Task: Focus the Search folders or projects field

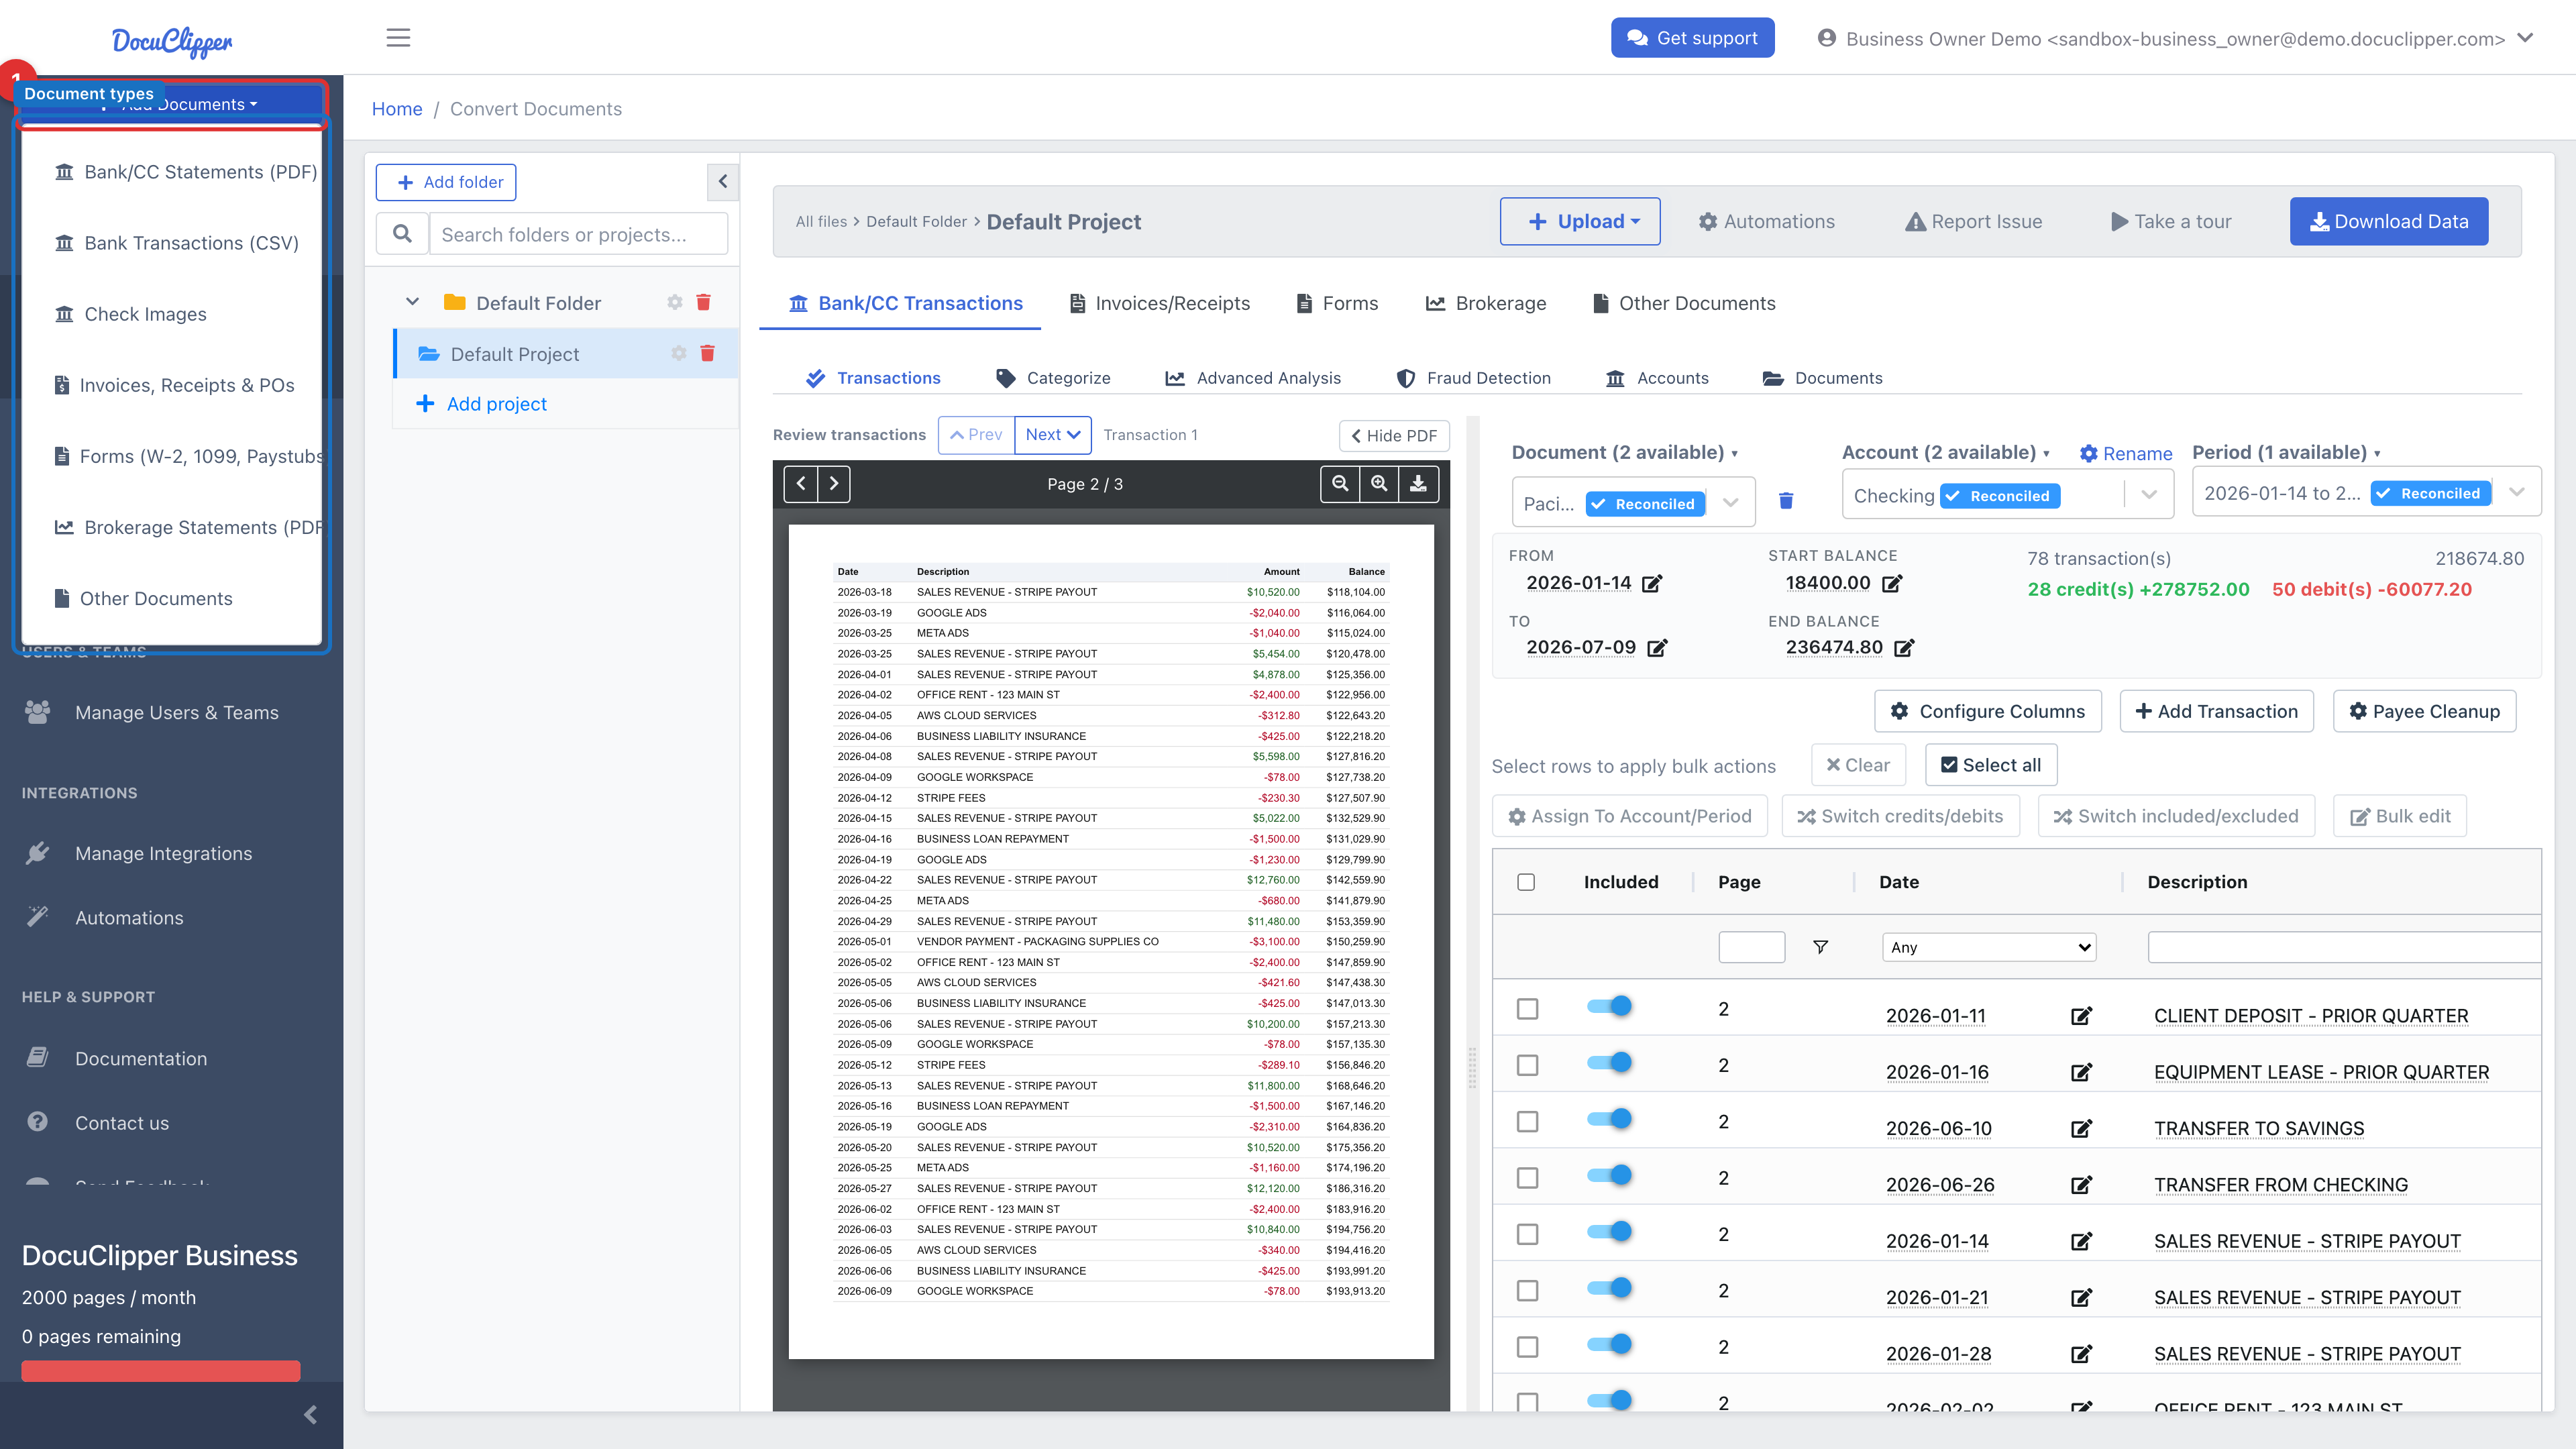Action: click(579, 234)
